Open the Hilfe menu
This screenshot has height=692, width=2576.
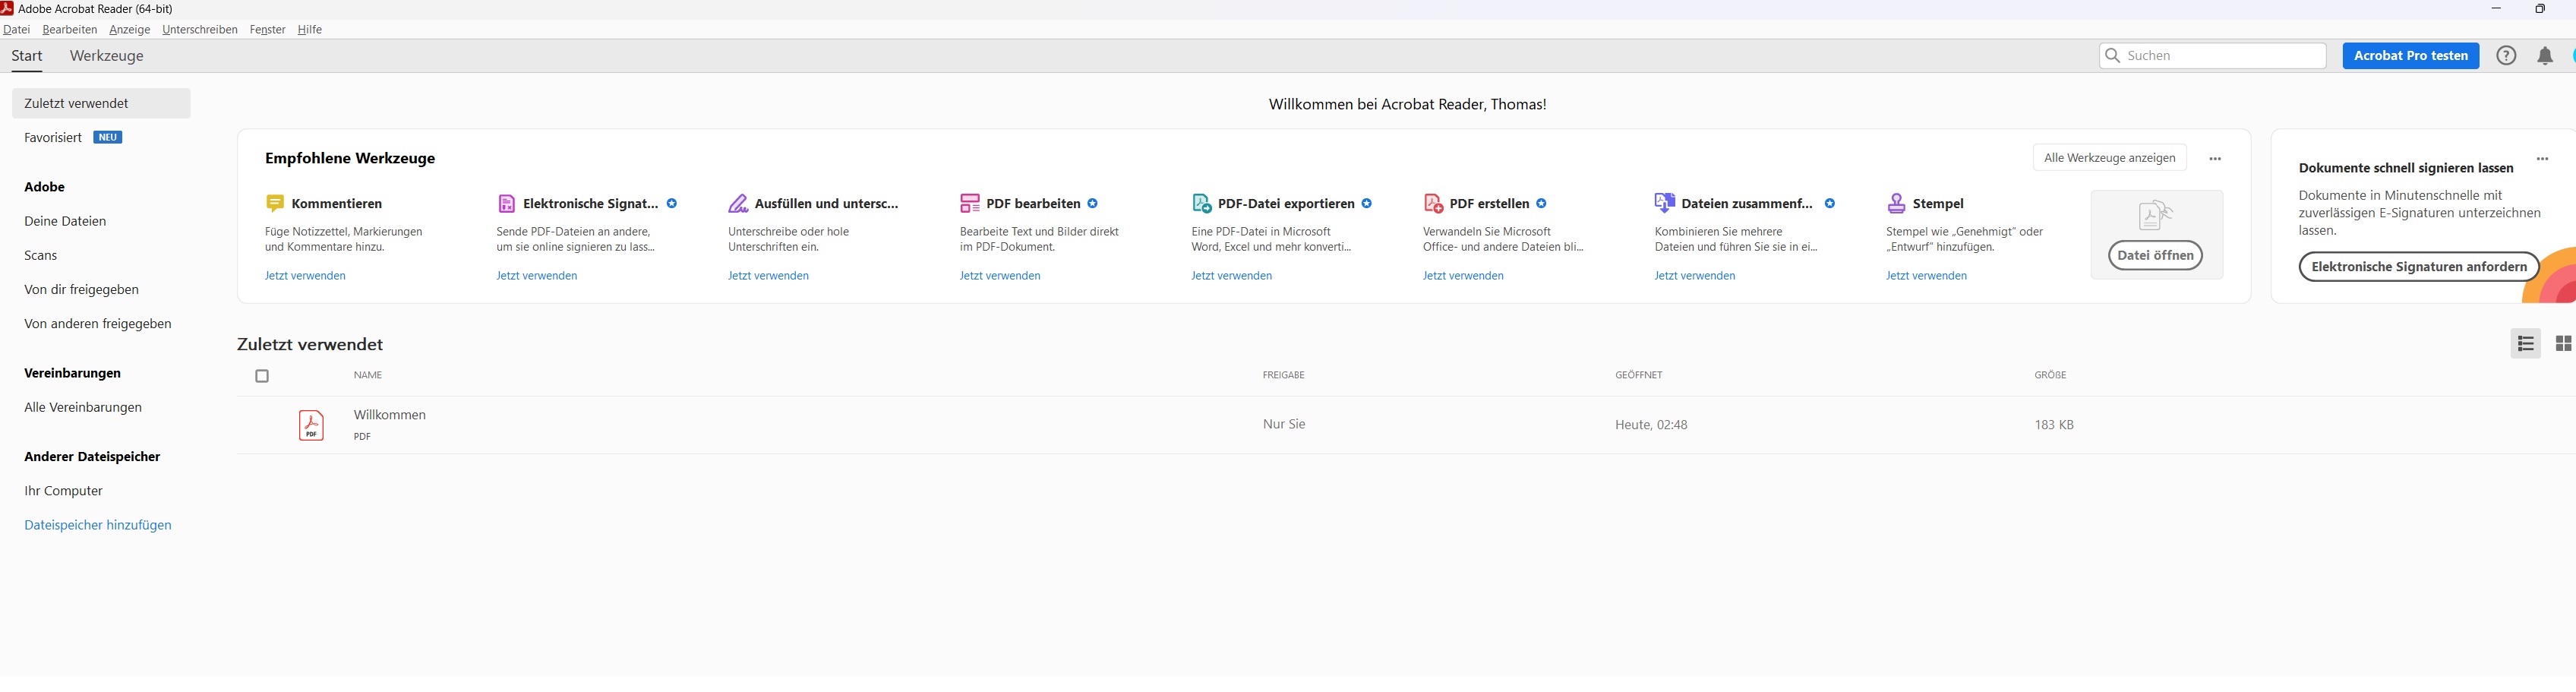click(310, 30)
